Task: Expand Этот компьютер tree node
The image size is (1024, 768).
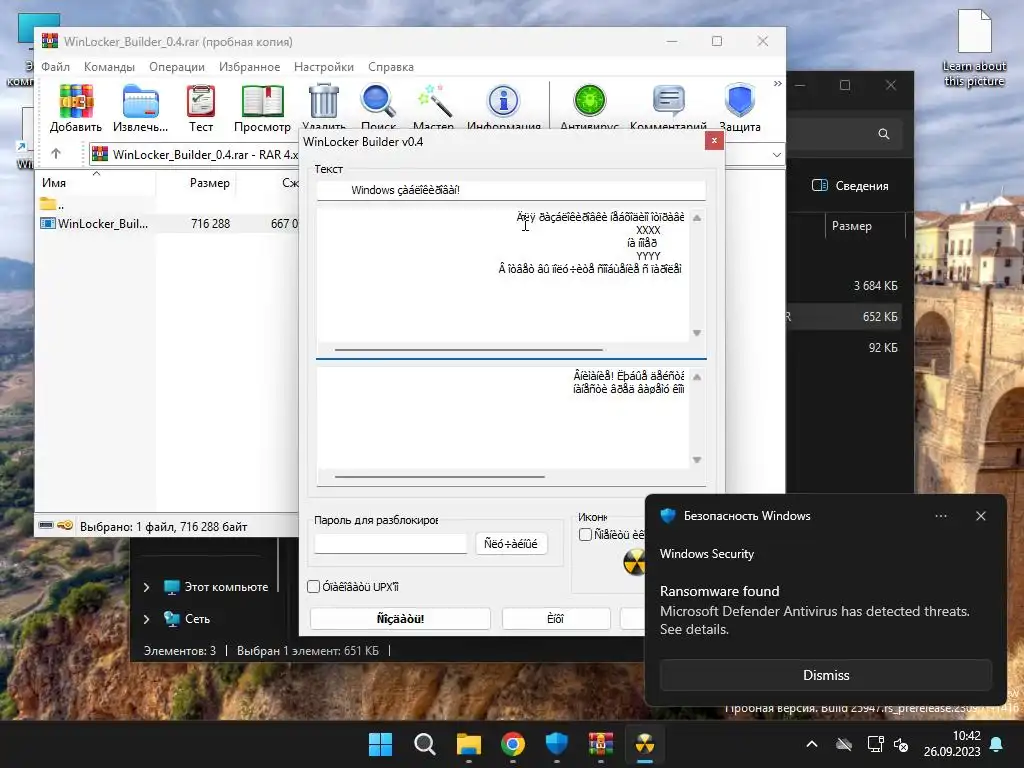Action: tap(146, 587)
